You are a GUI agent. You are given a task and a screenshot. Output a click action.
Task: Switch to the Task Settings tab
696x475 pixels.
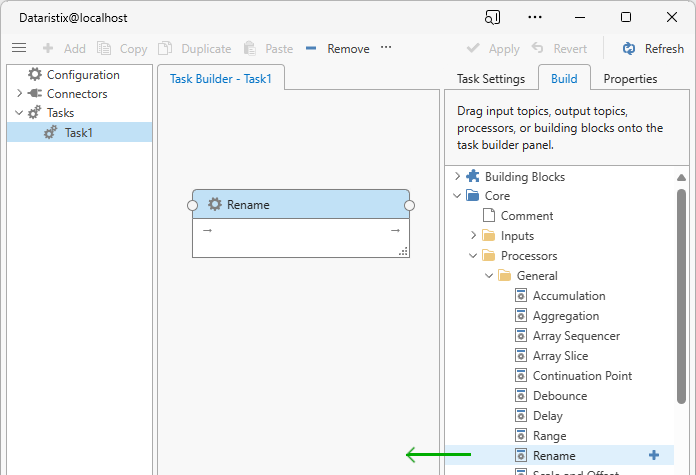click(490, 79)
